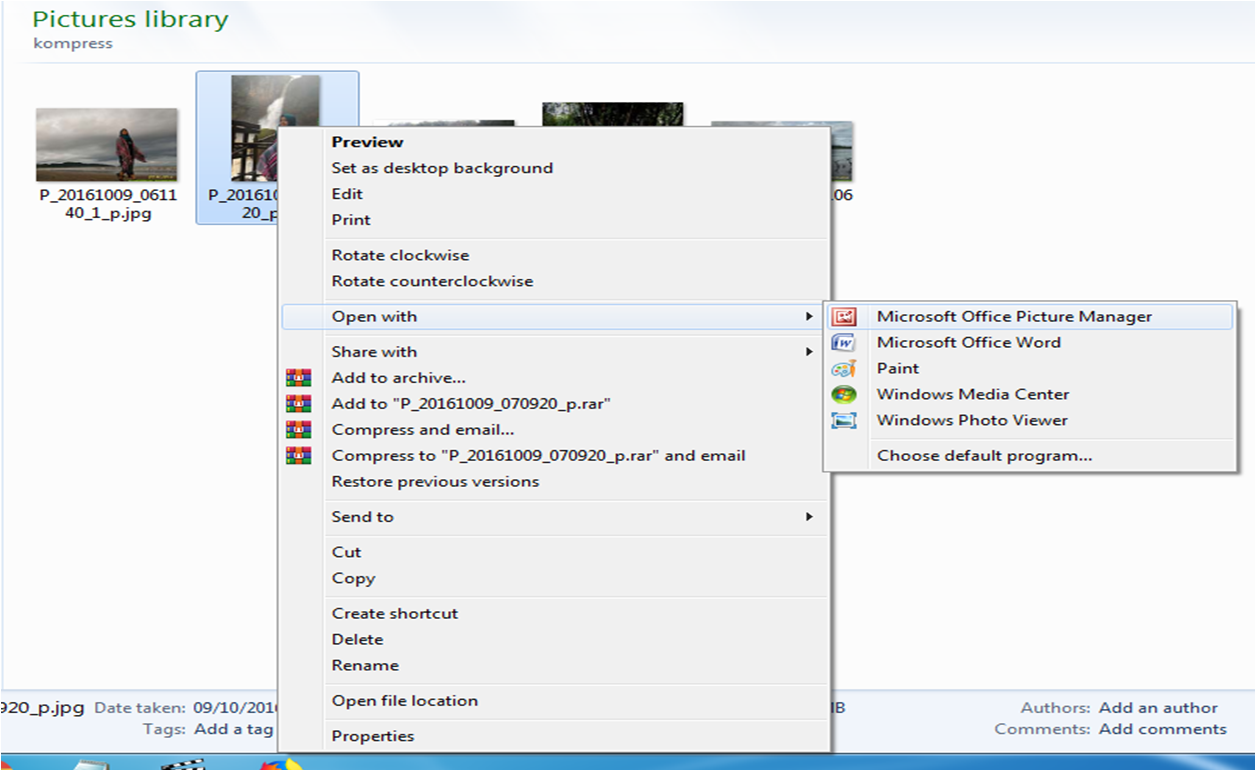Click the Microsoft Office Word icon
This screenshot has width=1256, height=771.
tap(844, 343)
